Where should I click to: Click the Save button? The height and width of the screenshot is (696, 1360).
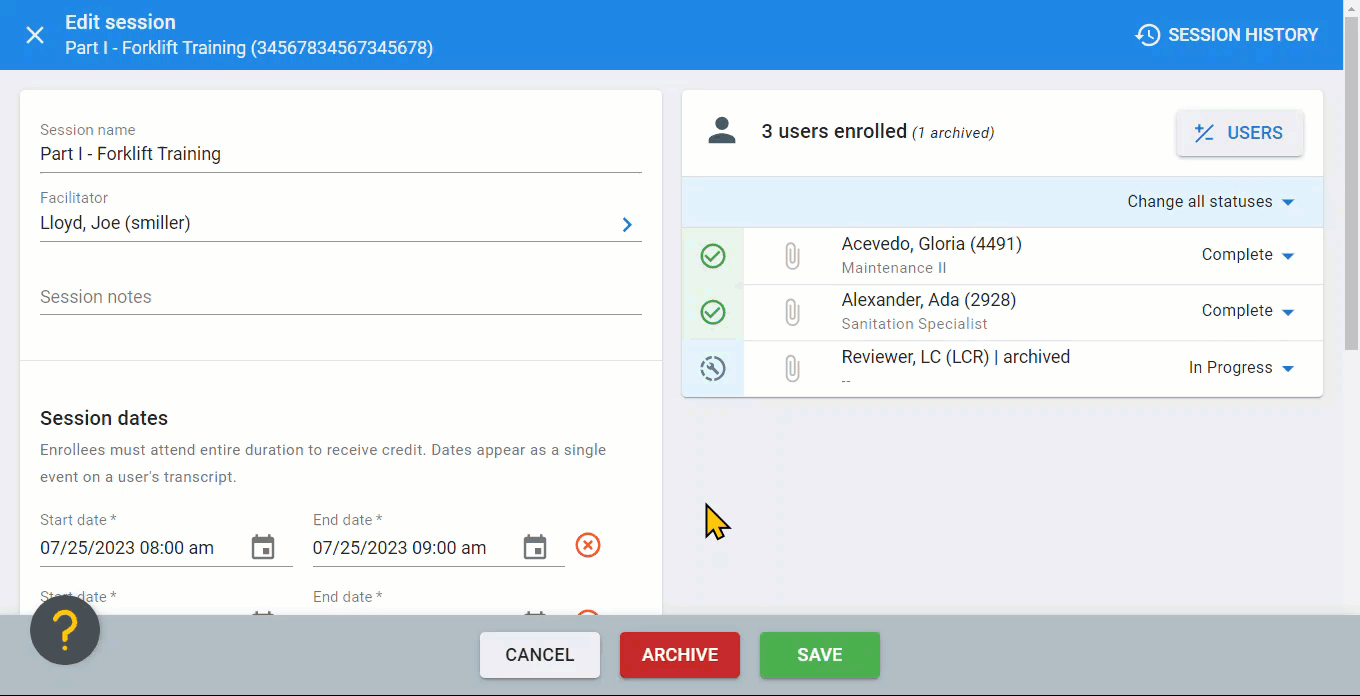click(819, 655)
